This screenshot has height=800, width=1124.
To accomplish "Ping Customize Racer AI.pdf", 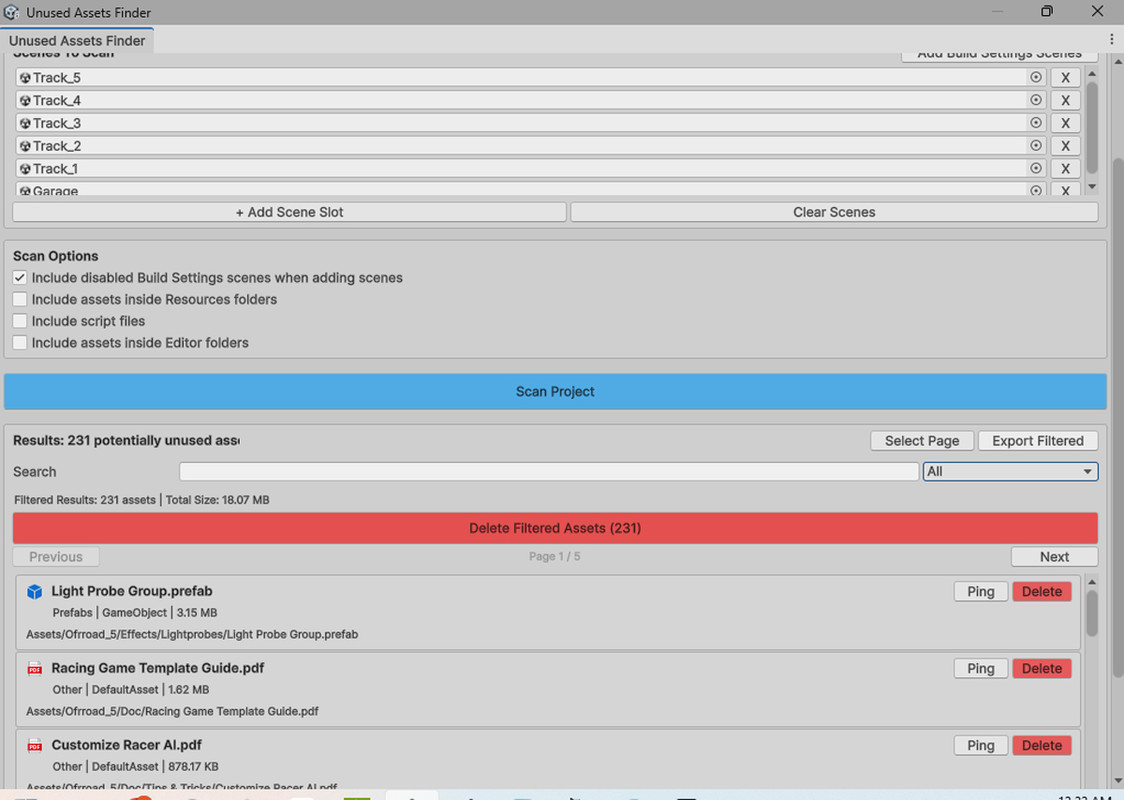I will pos(981,746).
